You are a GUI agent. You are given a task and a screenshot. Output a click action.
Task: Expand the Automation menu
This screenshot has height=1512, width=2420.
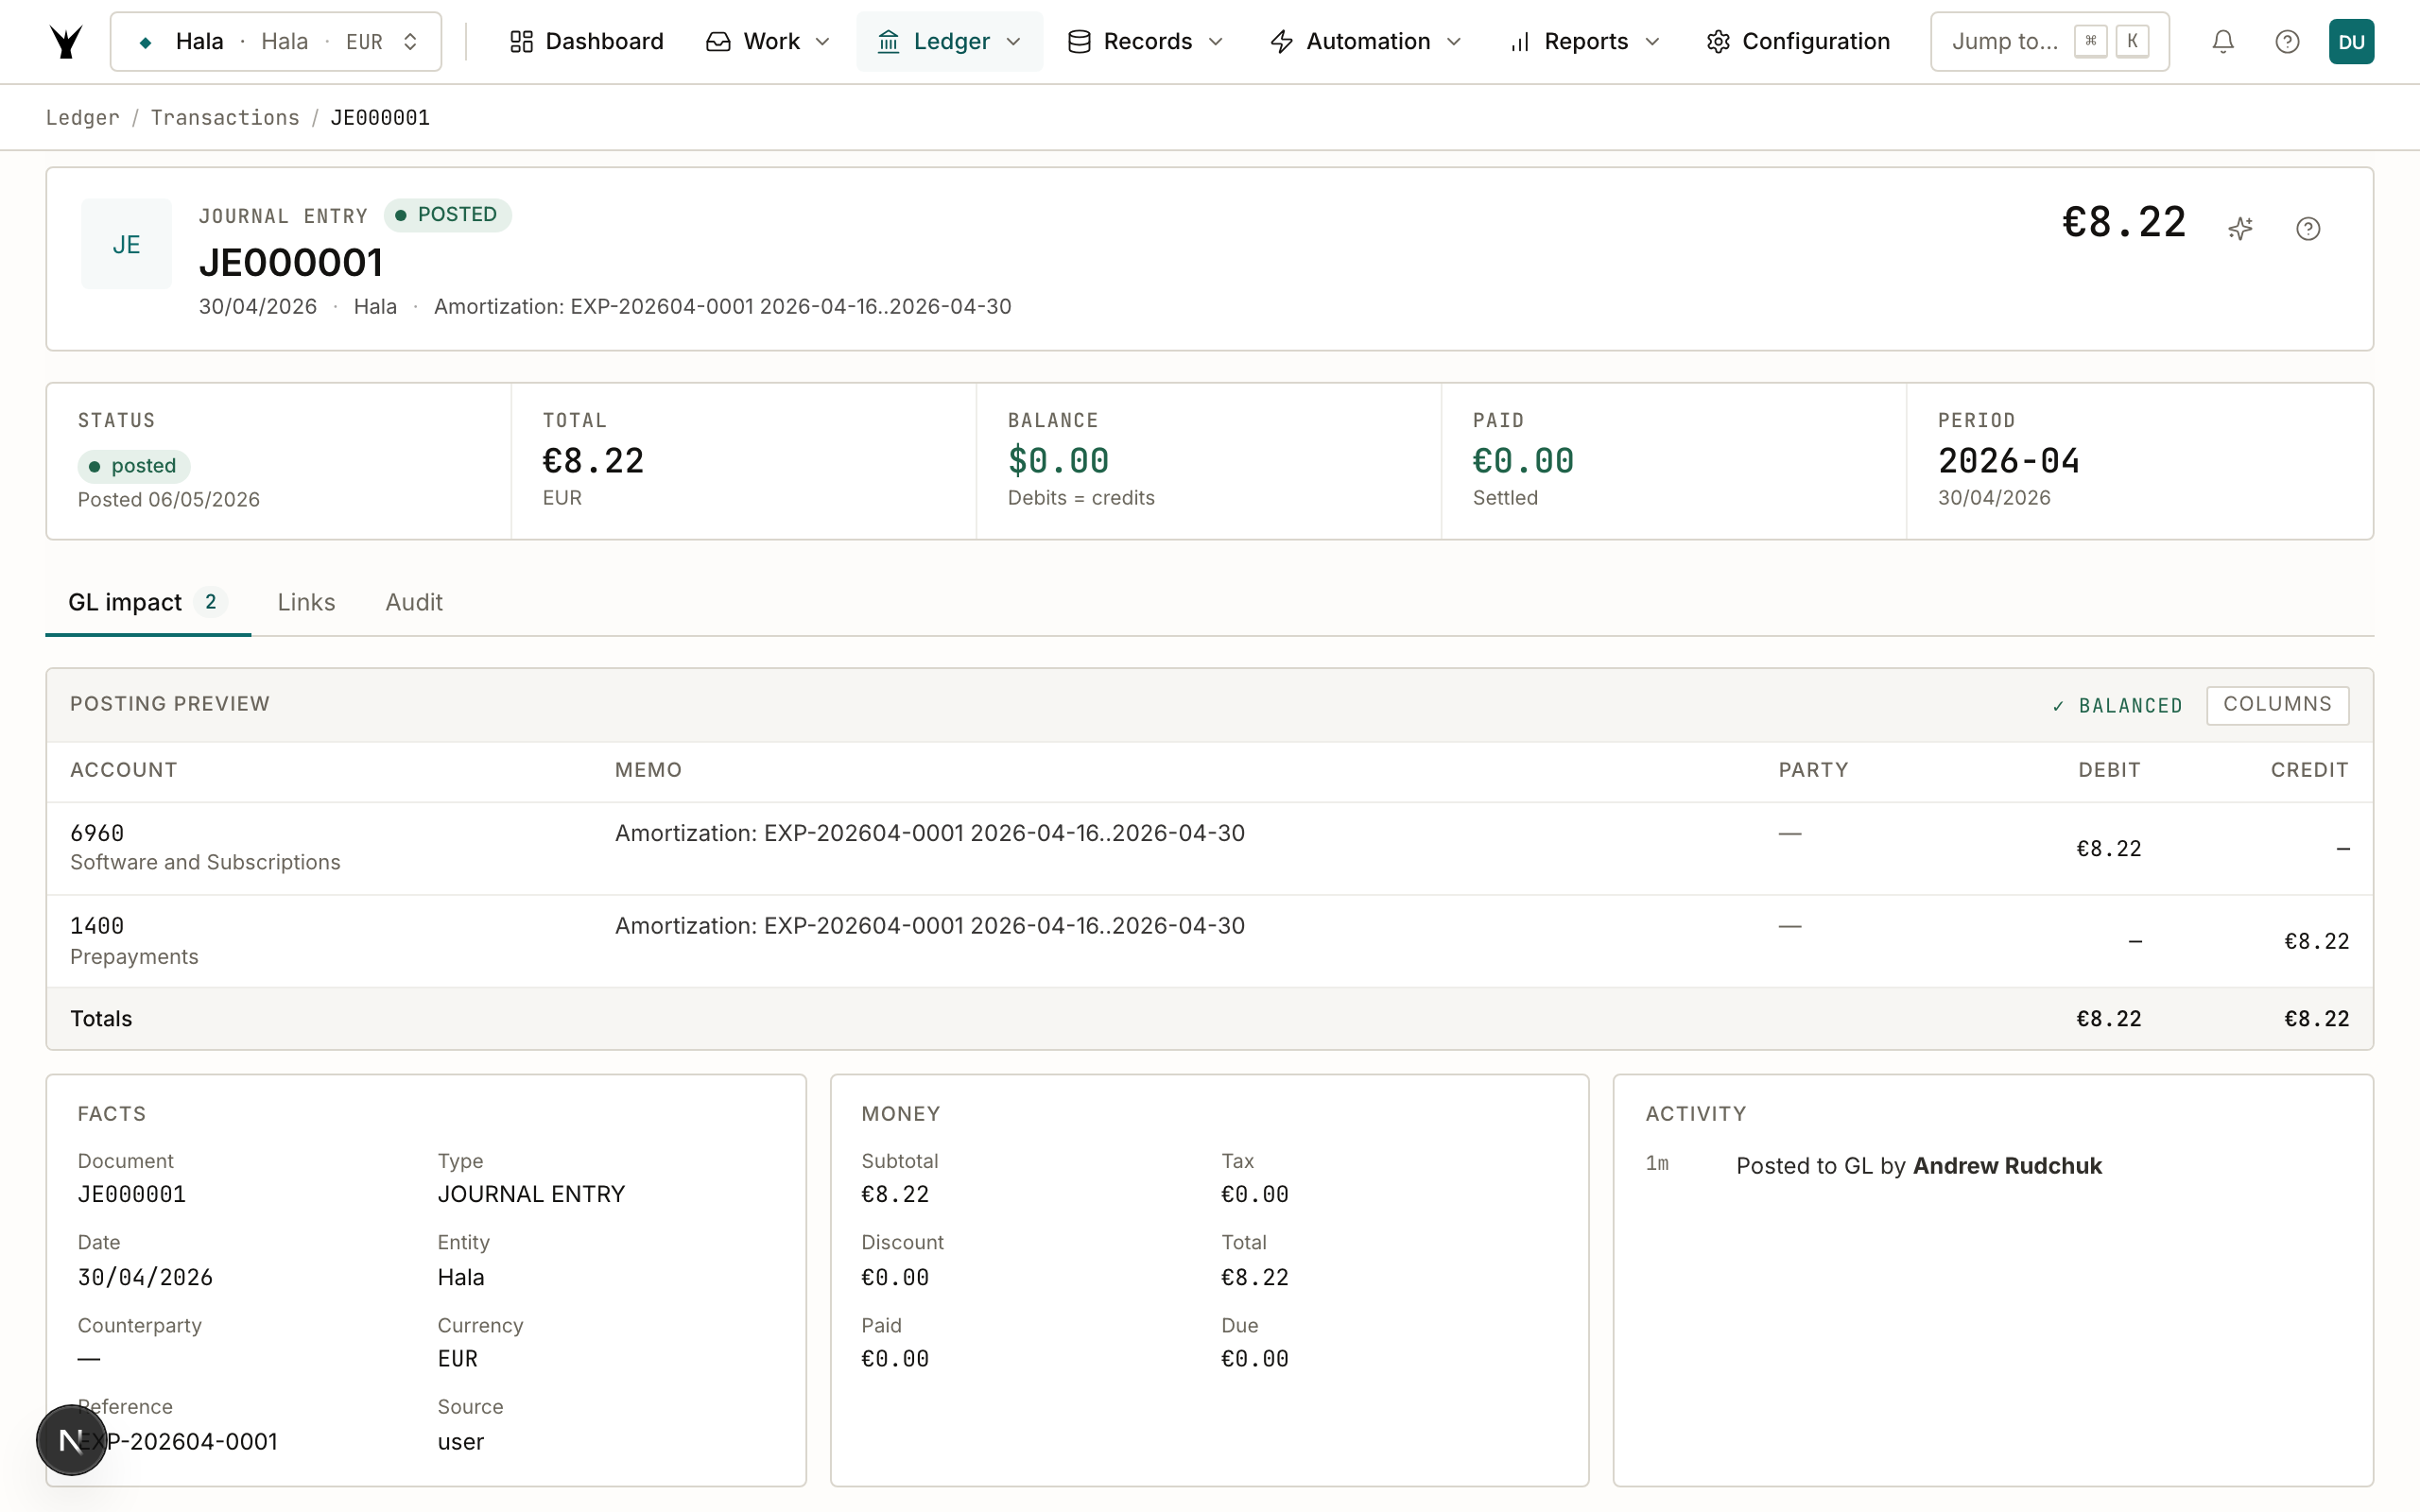[1365, 41]
